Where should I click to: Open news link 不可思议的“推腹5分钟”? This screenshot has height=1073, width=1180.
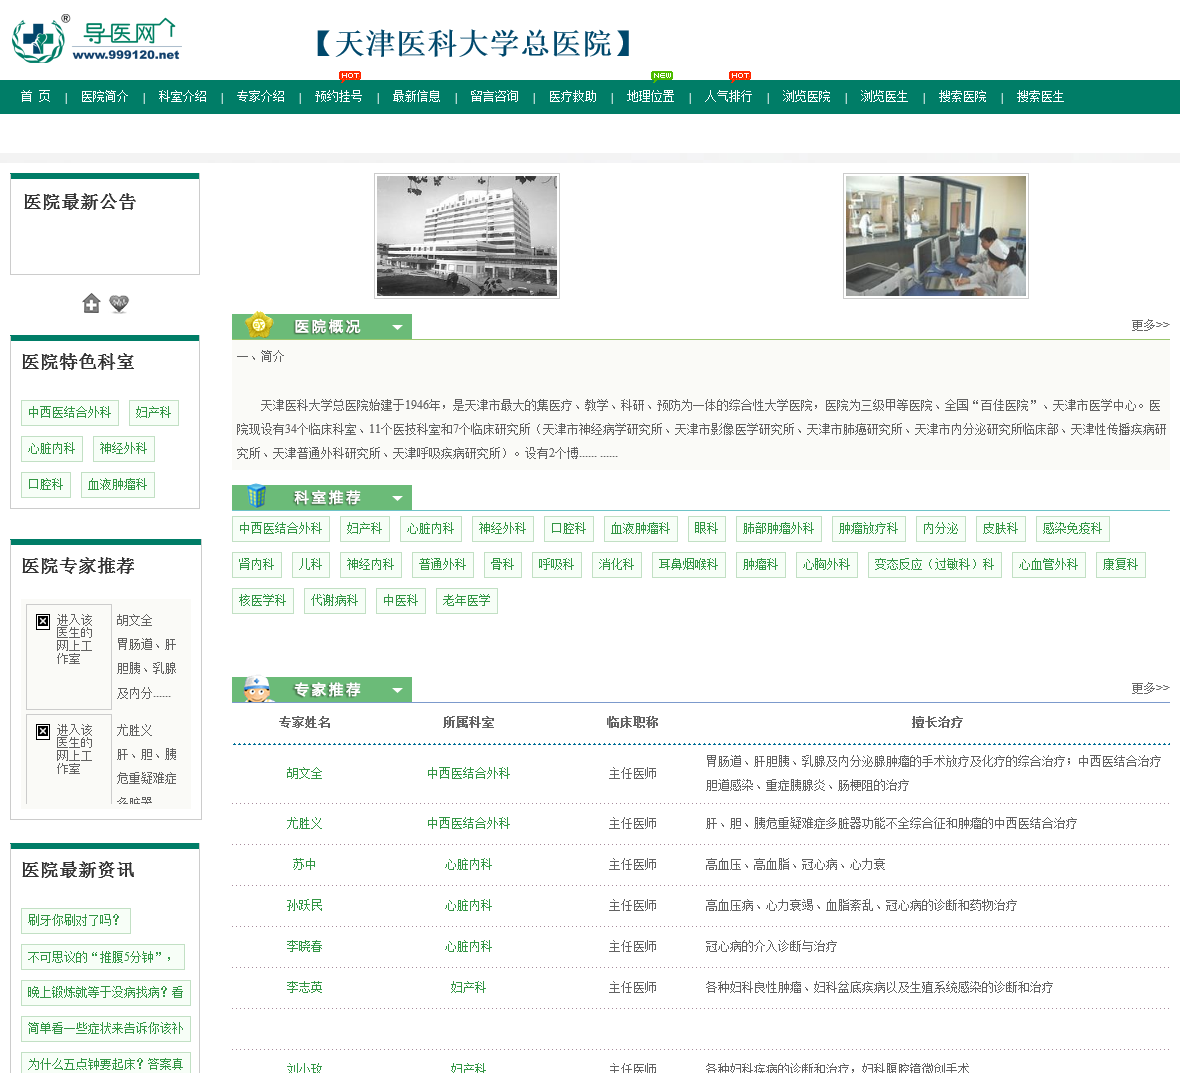pyautogui.click(x=102, y=957)
